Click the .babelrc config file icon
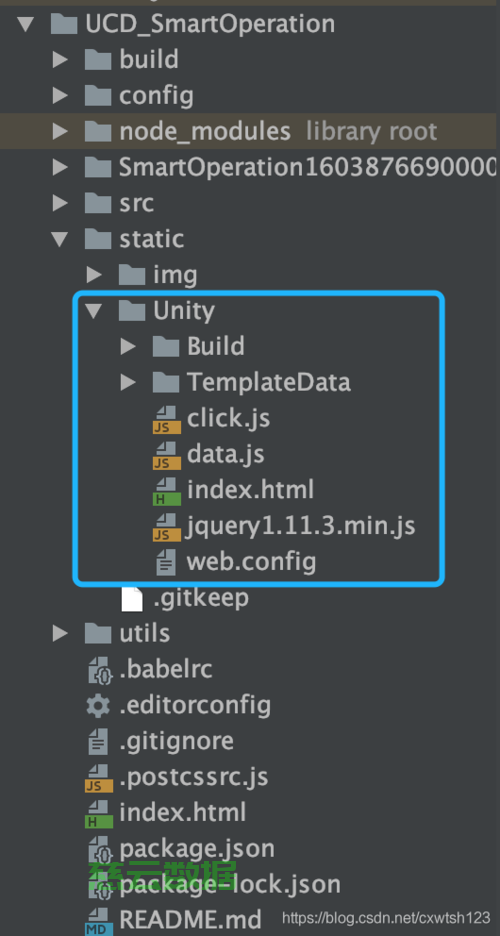The height and width of the screenshot is (936, 500). 98,670
